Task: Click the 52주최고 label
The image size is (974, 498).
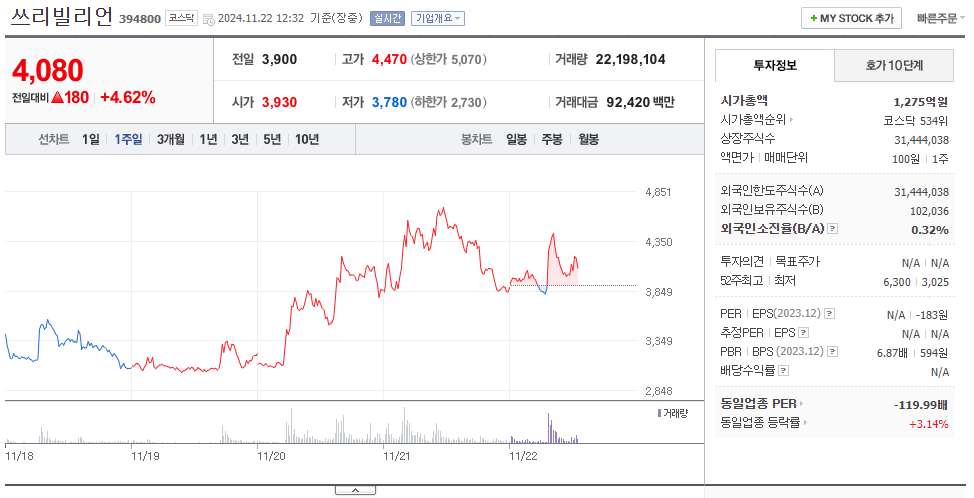Action: click(742, 281)
